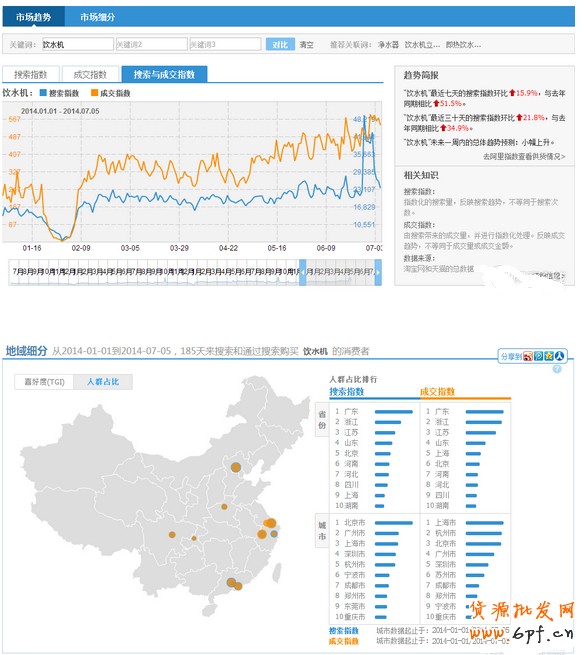Select recommended keyword 饮水机立...
584x655 pixels.
click(422, 44)
